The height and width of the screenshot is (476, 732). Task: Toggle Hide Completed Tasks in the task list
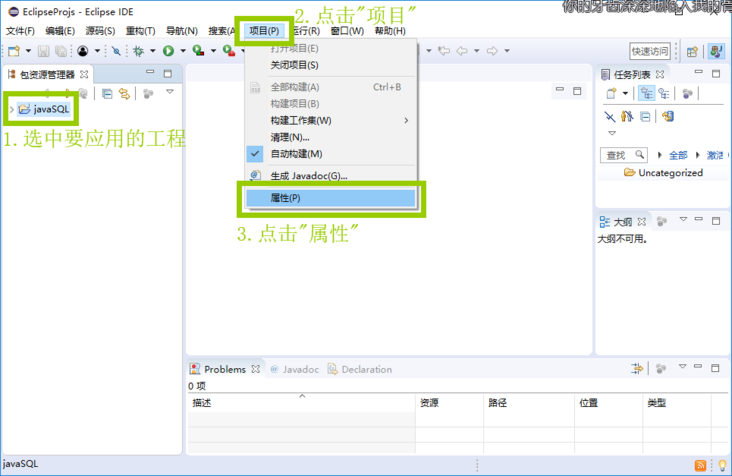coord(610,117)
